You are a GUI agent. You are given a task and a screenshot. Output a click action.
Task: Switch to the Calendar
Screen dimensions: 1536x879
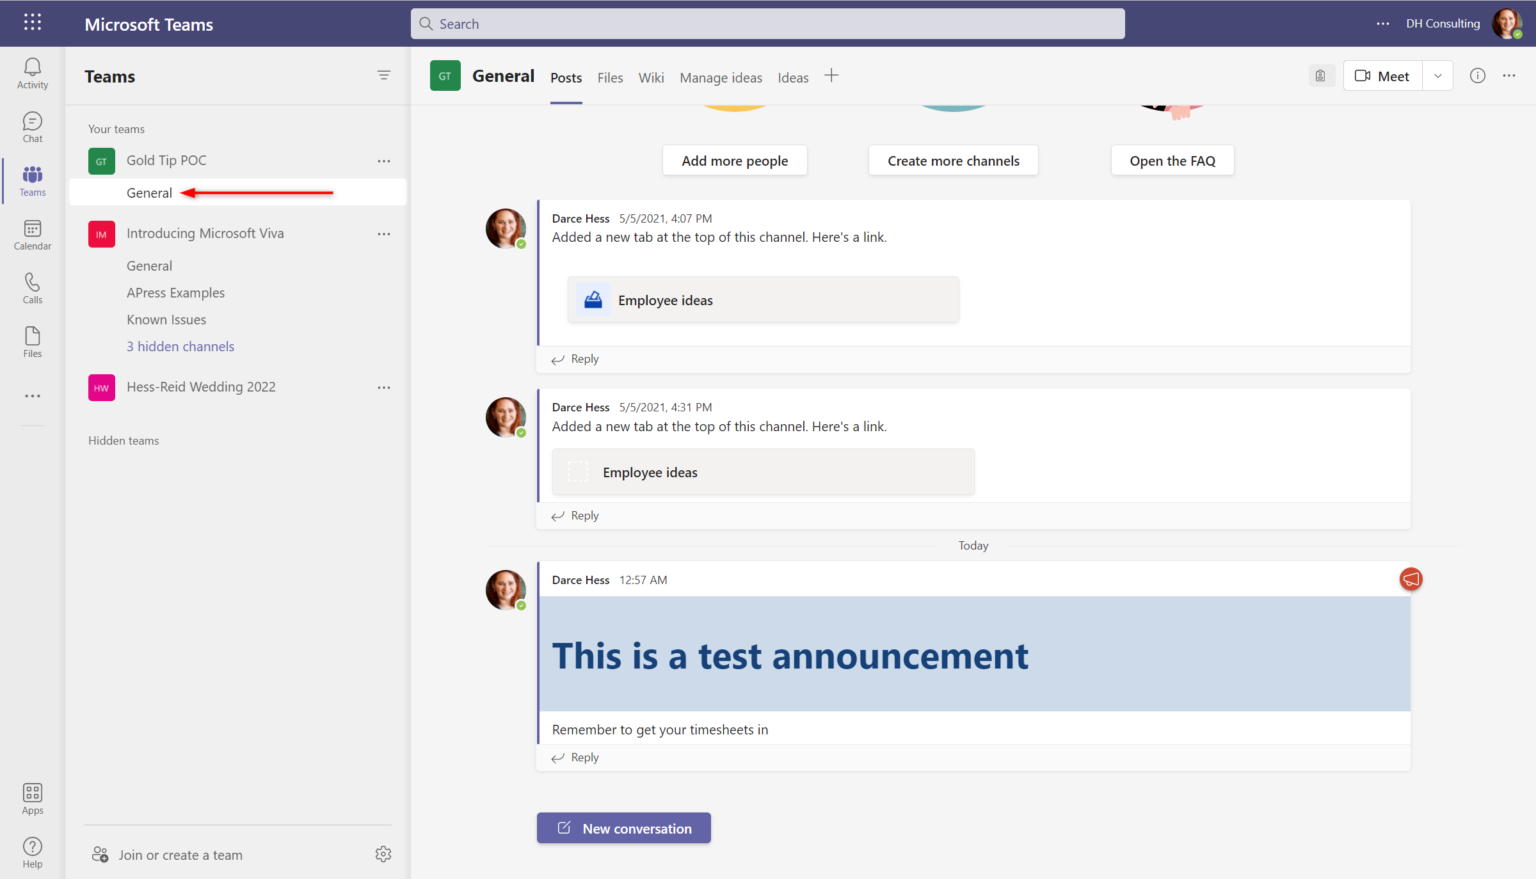[31, 233]
